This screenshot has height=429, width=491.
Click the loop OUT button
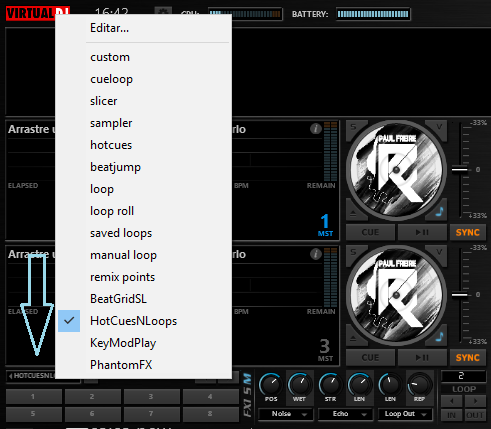click(475, 415)
